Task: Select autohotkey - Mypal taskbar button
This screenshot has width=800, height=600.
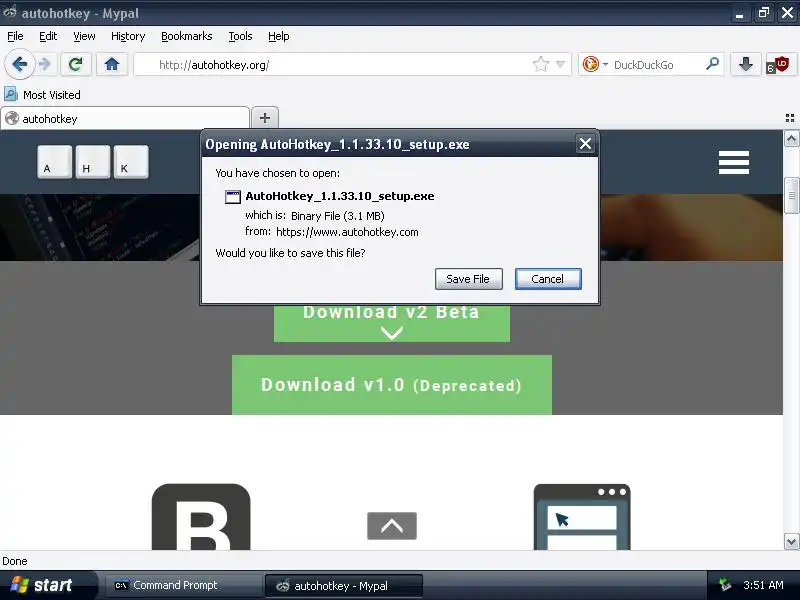Action: [344, 586]
